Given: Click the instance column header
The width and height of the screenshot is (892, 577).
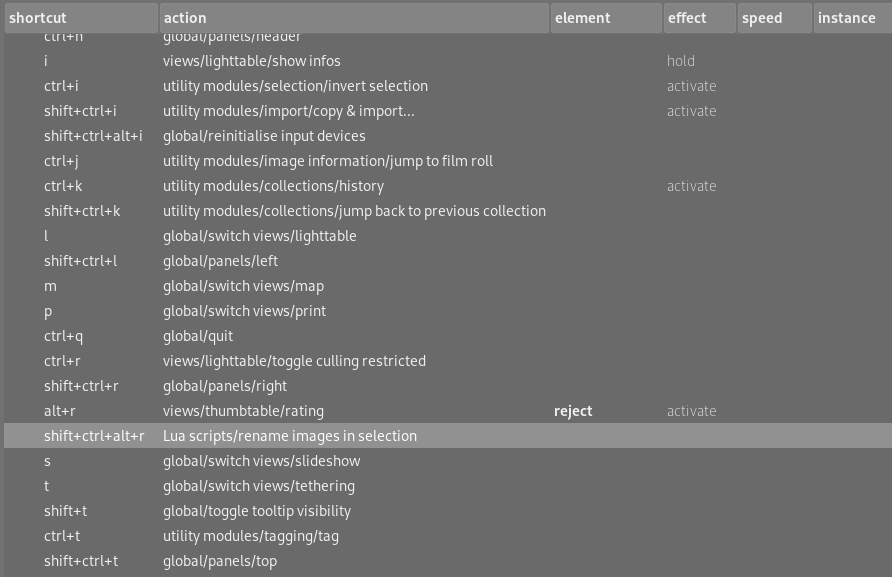Looking at the screenshot, I should (851, 18).
